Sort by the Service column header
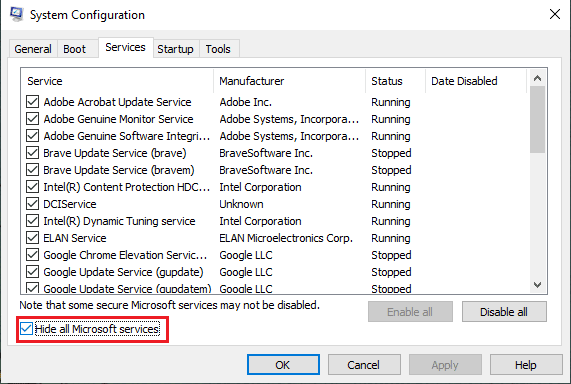This screenshot has width=571, height=384. pyautogui.click(x=117, y=81)
